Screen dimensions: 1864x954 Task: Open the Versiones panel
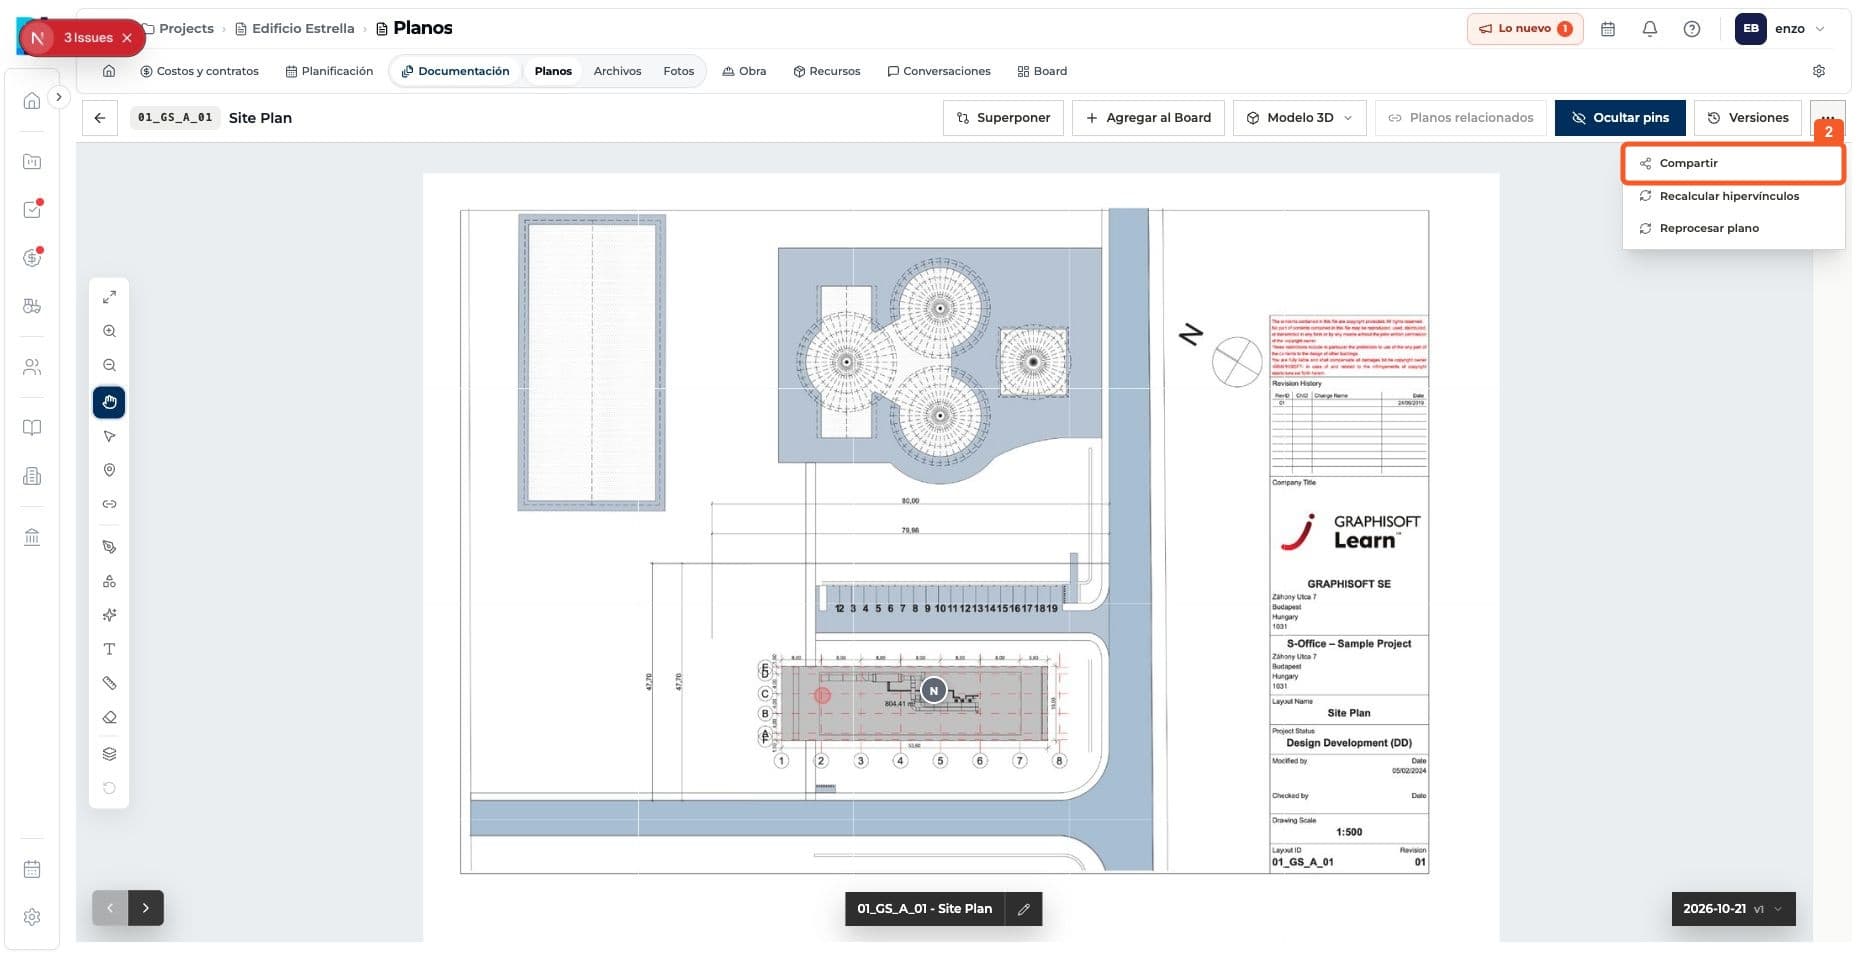pos(1748,118)
